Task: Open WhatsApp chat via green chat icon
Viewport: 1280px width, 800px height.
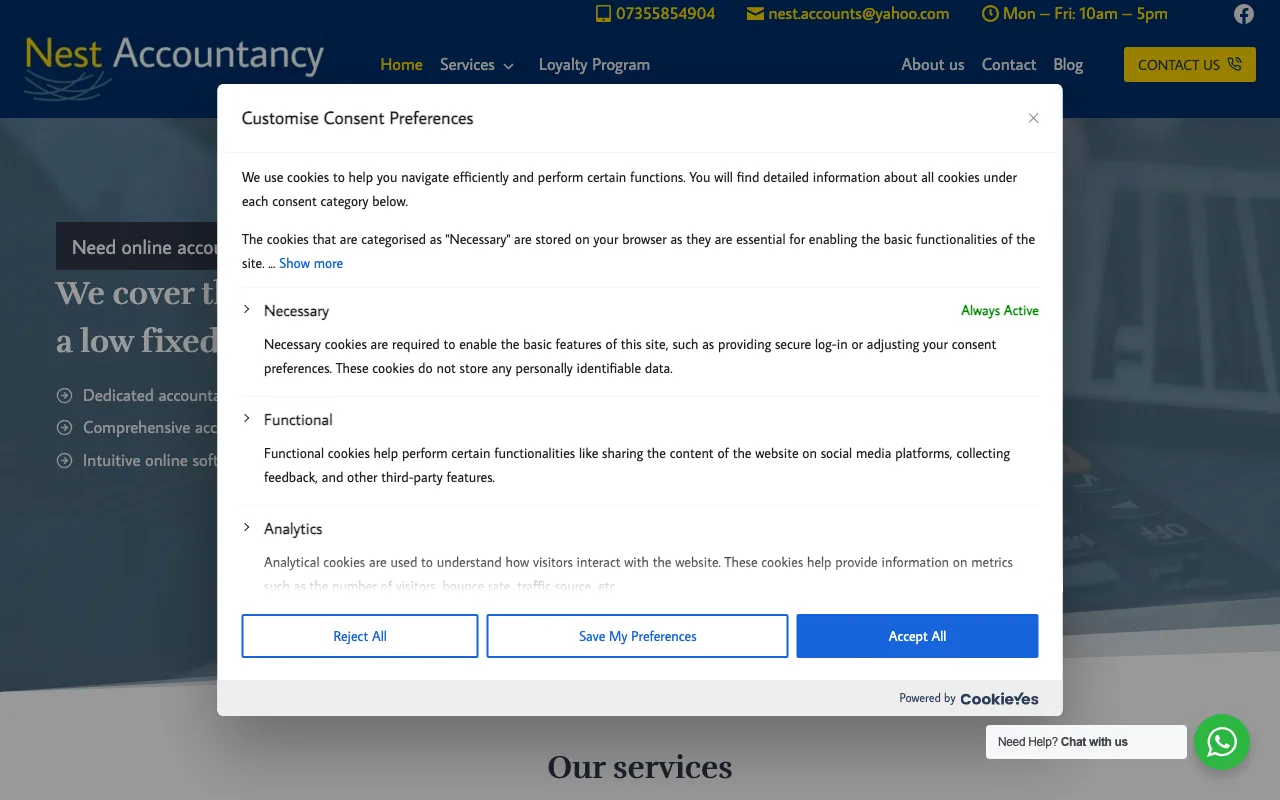Action: click(1222, 742)
